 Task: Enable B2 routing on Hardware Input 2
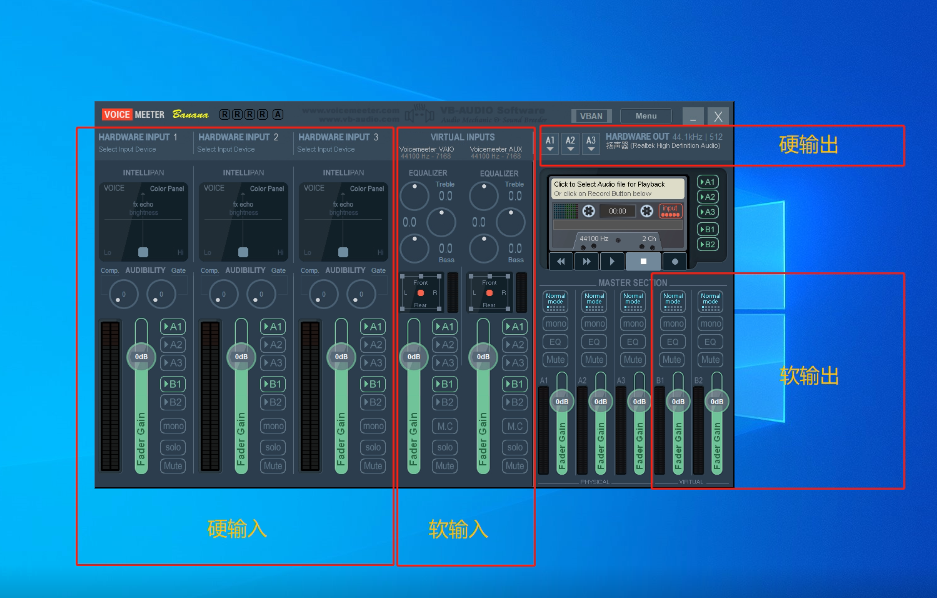273,402
